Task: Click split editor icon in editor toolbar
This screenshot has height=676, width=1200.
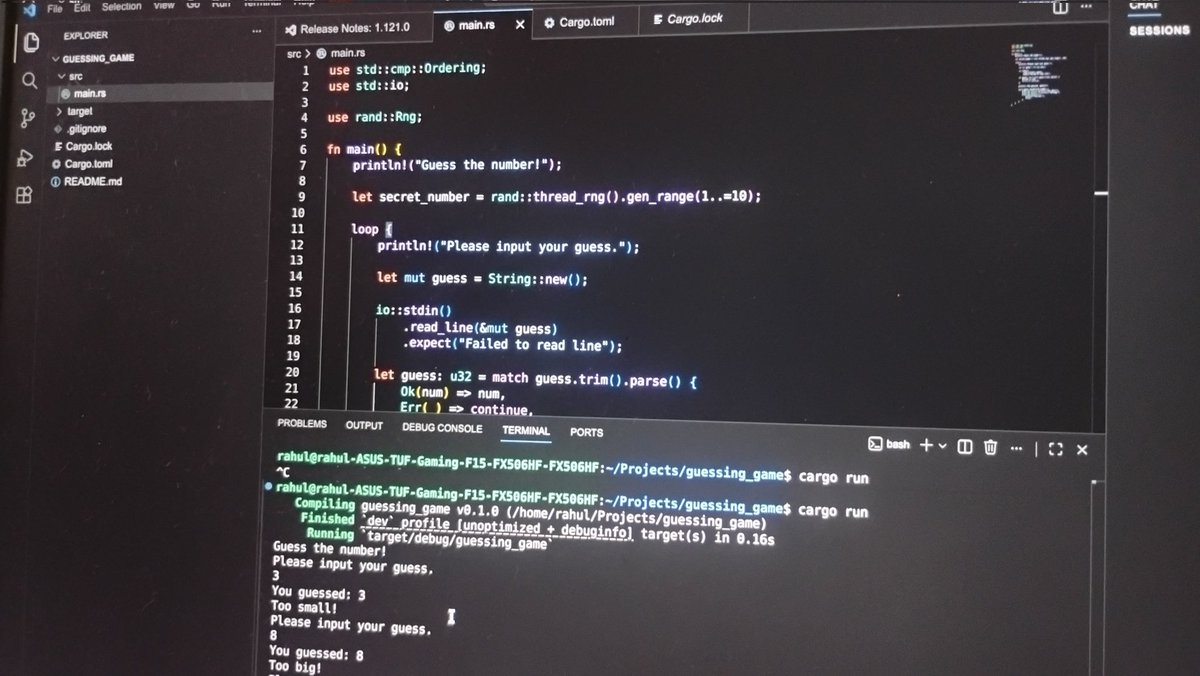Action: [x=1062, y=8]
